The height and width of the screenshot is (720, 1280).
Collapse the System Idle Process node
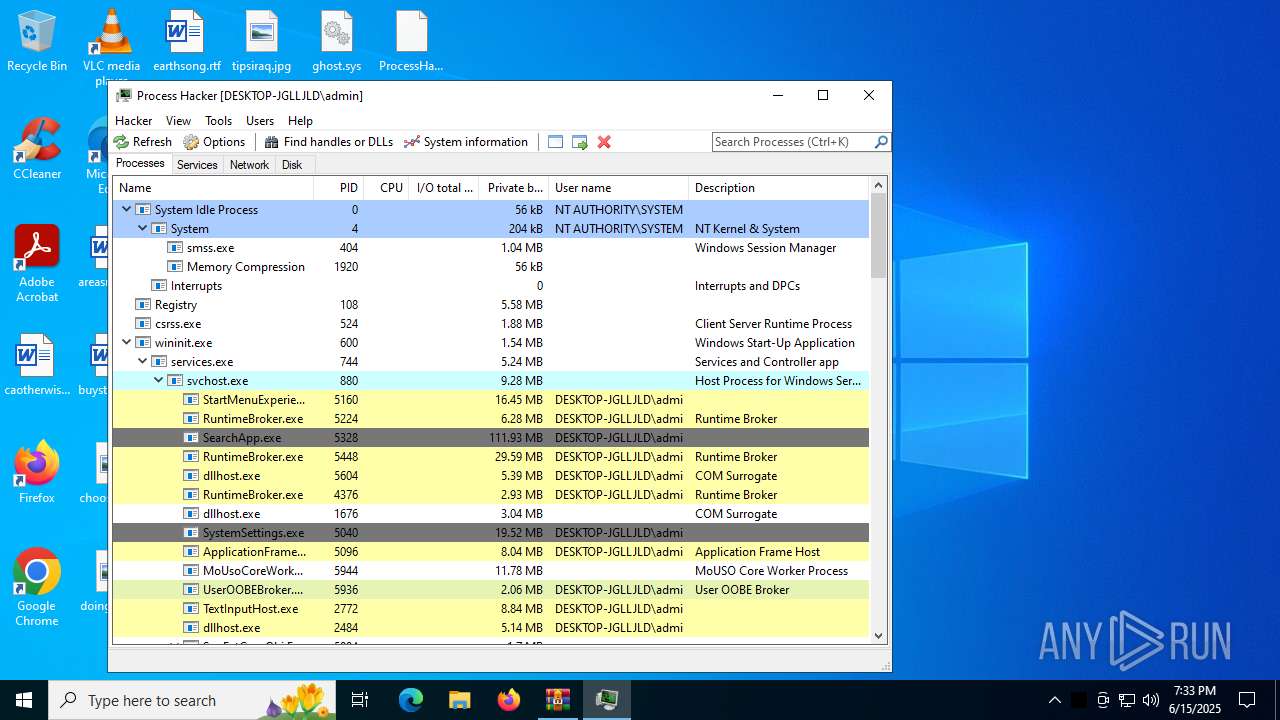click(127, 210)
